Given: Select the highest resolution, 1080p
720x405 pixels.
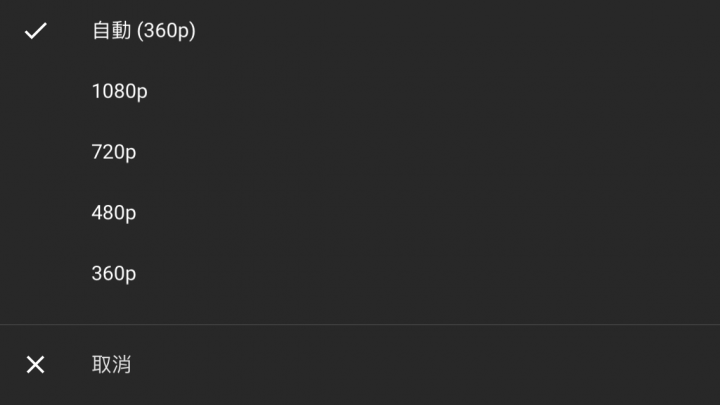Looking at the screenshot, I should tap(360, 91).
